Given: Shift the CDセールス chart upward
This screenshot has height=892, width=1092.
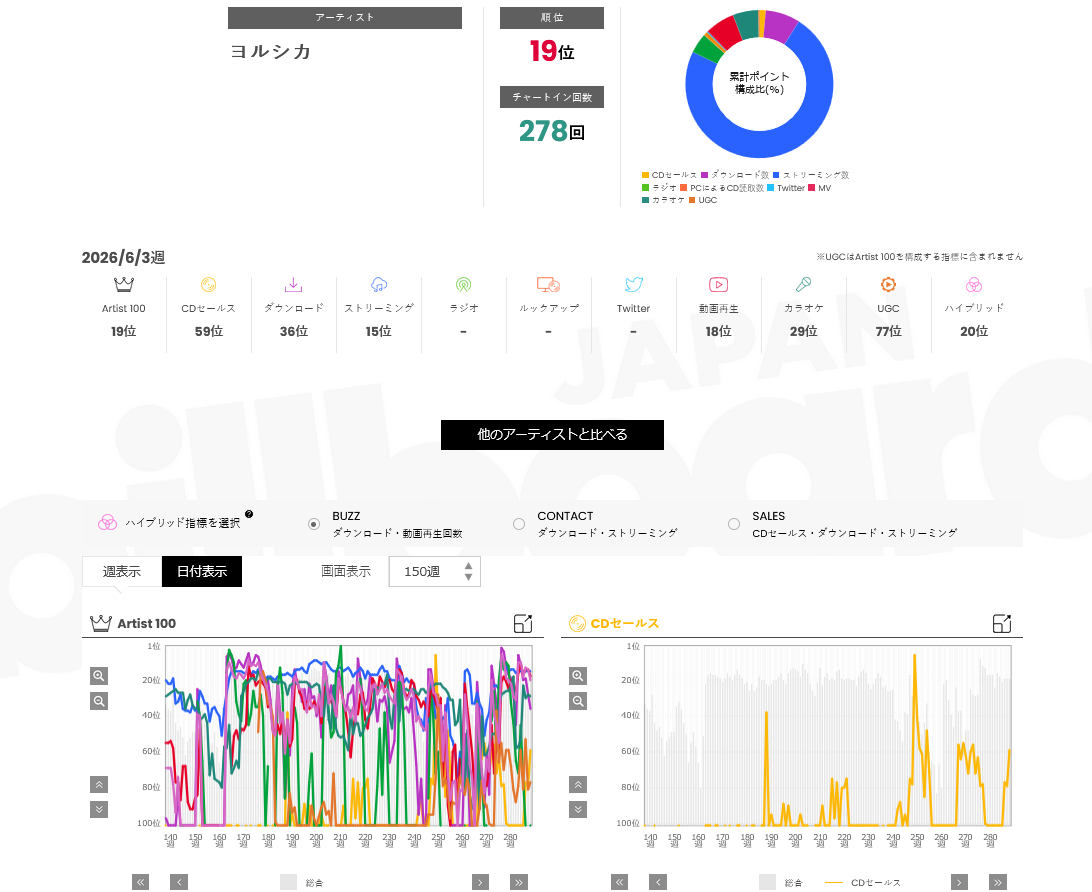Looking at the screenshot, I should point(578,785).
